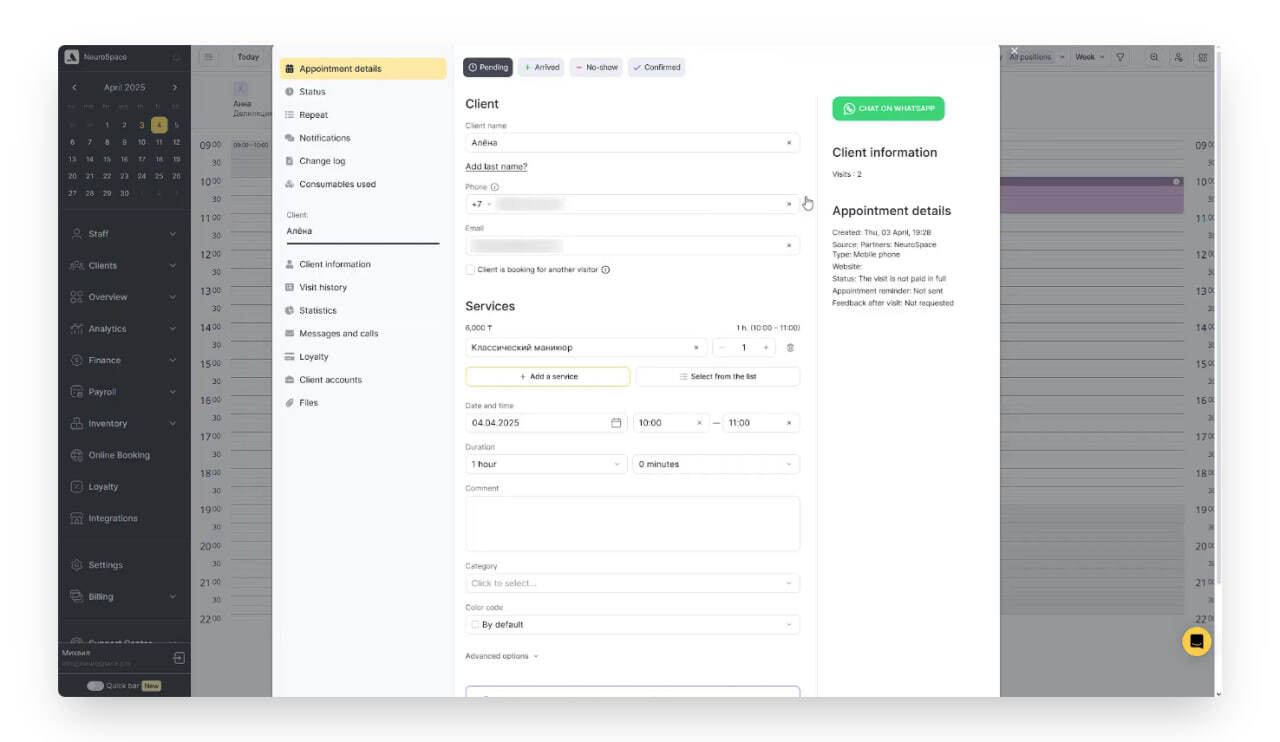The width and height of the screenshot is (1280, 742).
Task: Check Client is booking for another visitor
Action: (x=470, y=270)
